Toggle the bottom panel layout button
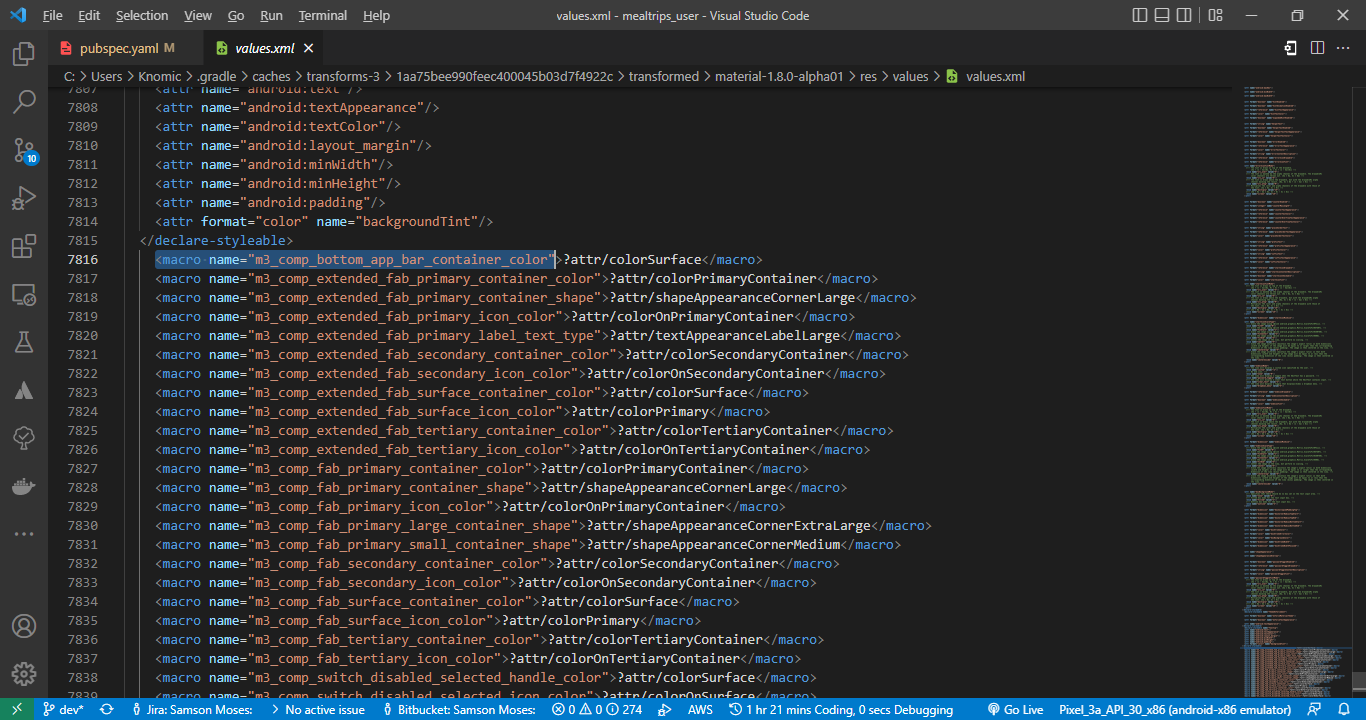 (1164, 16)
